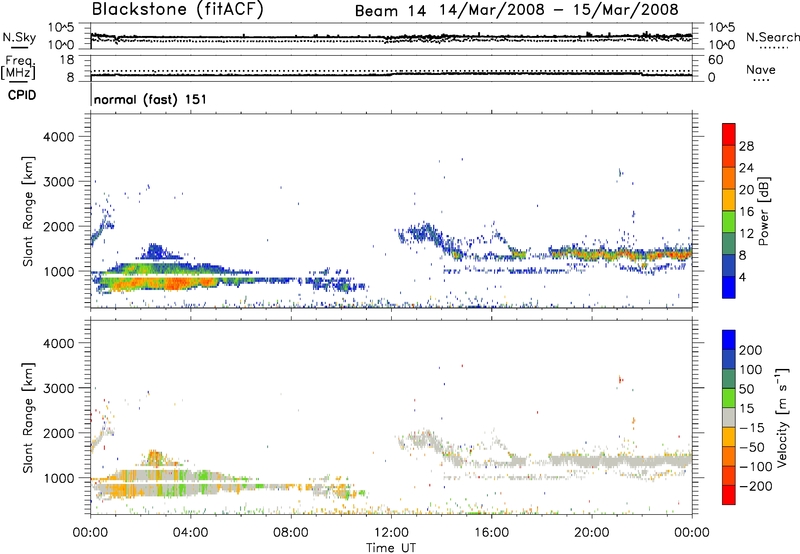800x554 pixels.
Task: Click the "18" frequency axis tick
Action: pyautogui.click(x=67, y=60)
